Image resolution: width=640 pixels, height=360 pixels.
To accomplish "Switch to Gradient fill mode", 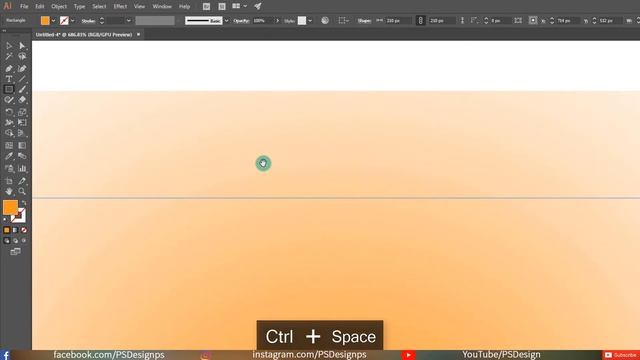I will pyautogui.click(x=16, y=230).
